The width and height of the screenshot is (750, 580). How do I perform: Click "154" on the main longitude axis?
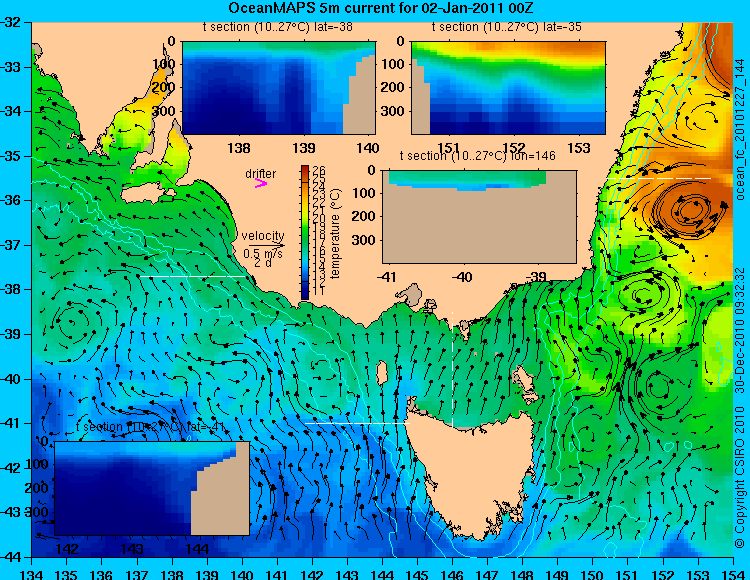point(733,574)
